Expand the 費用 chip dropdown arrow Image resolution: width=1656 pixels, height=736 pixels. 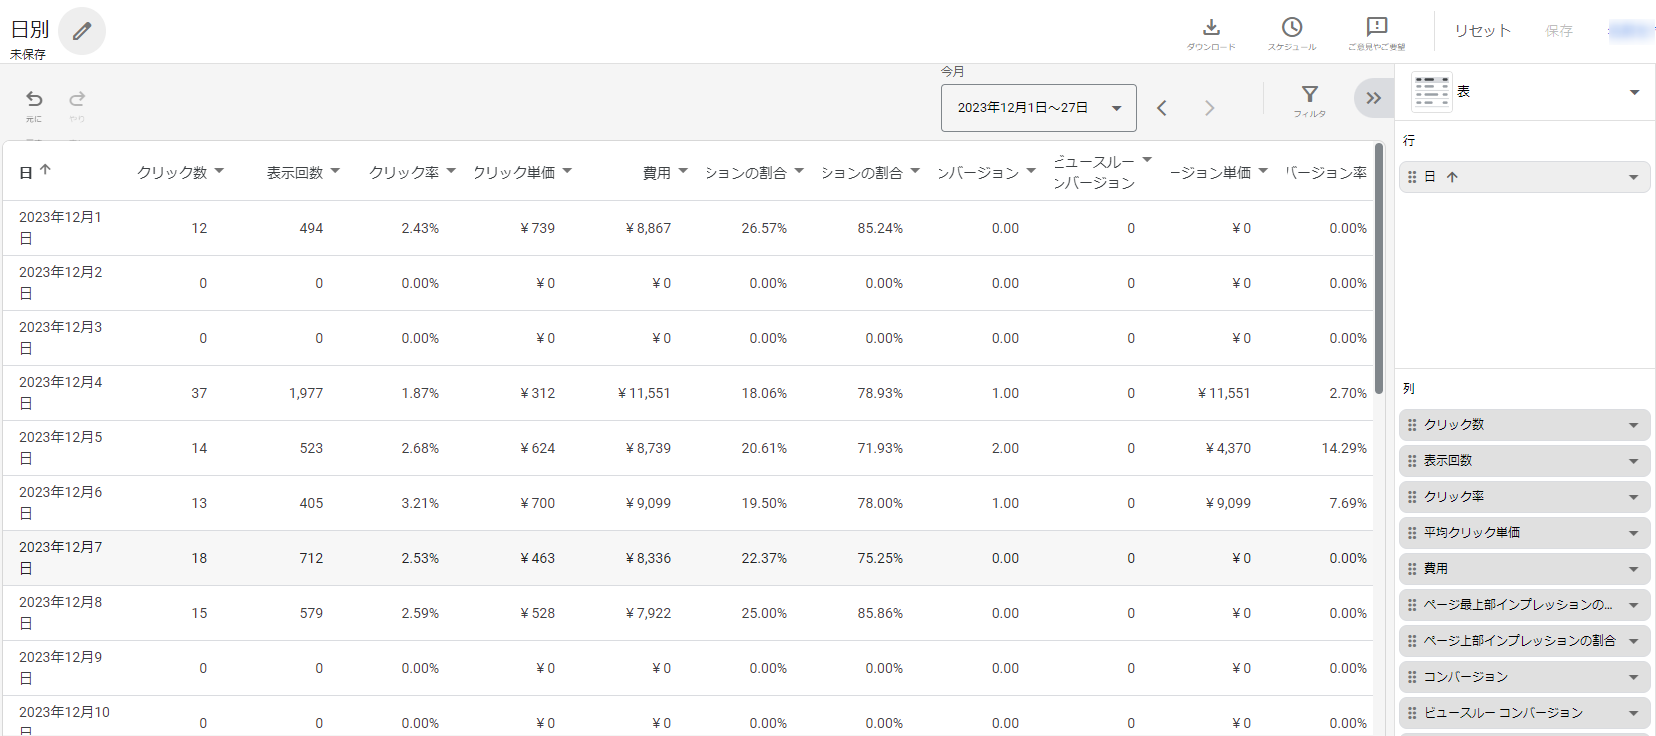tap(1633, 569)
